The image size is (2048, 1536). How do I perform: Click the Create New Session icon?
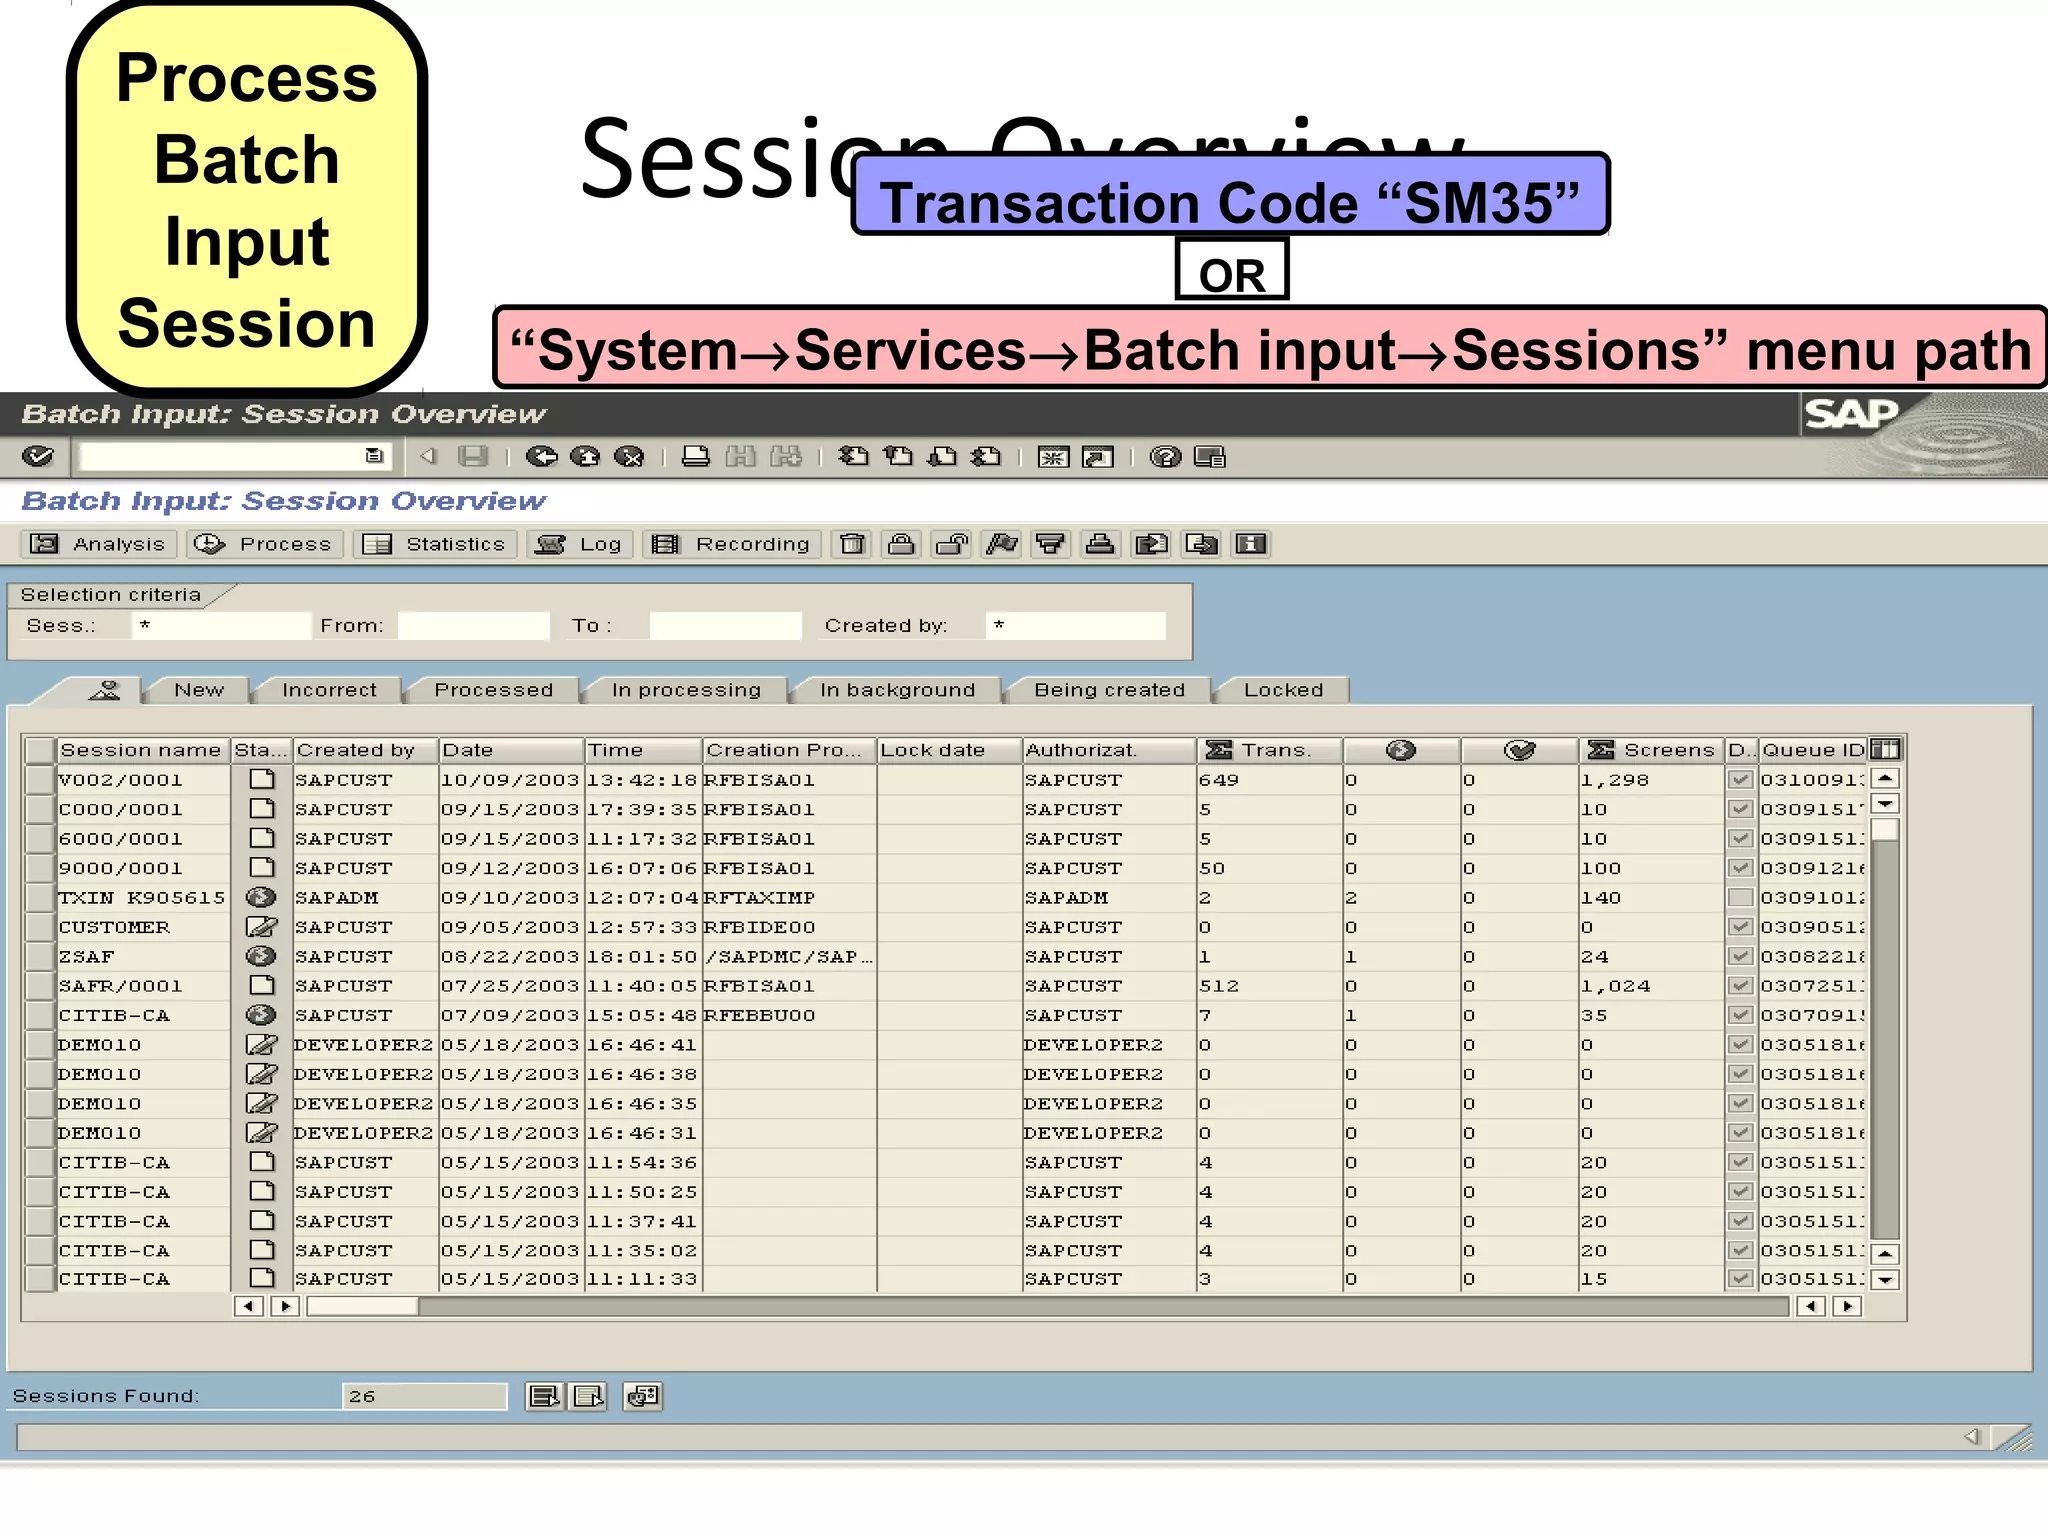[x=1053, y=457]
